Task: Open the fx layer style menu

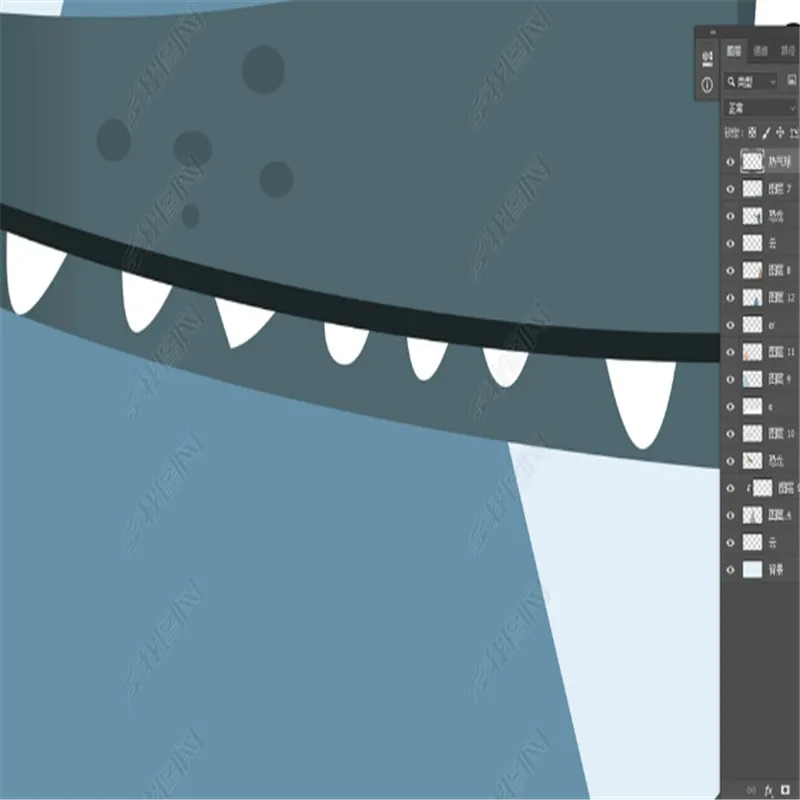Action: [x=768, y=790]
